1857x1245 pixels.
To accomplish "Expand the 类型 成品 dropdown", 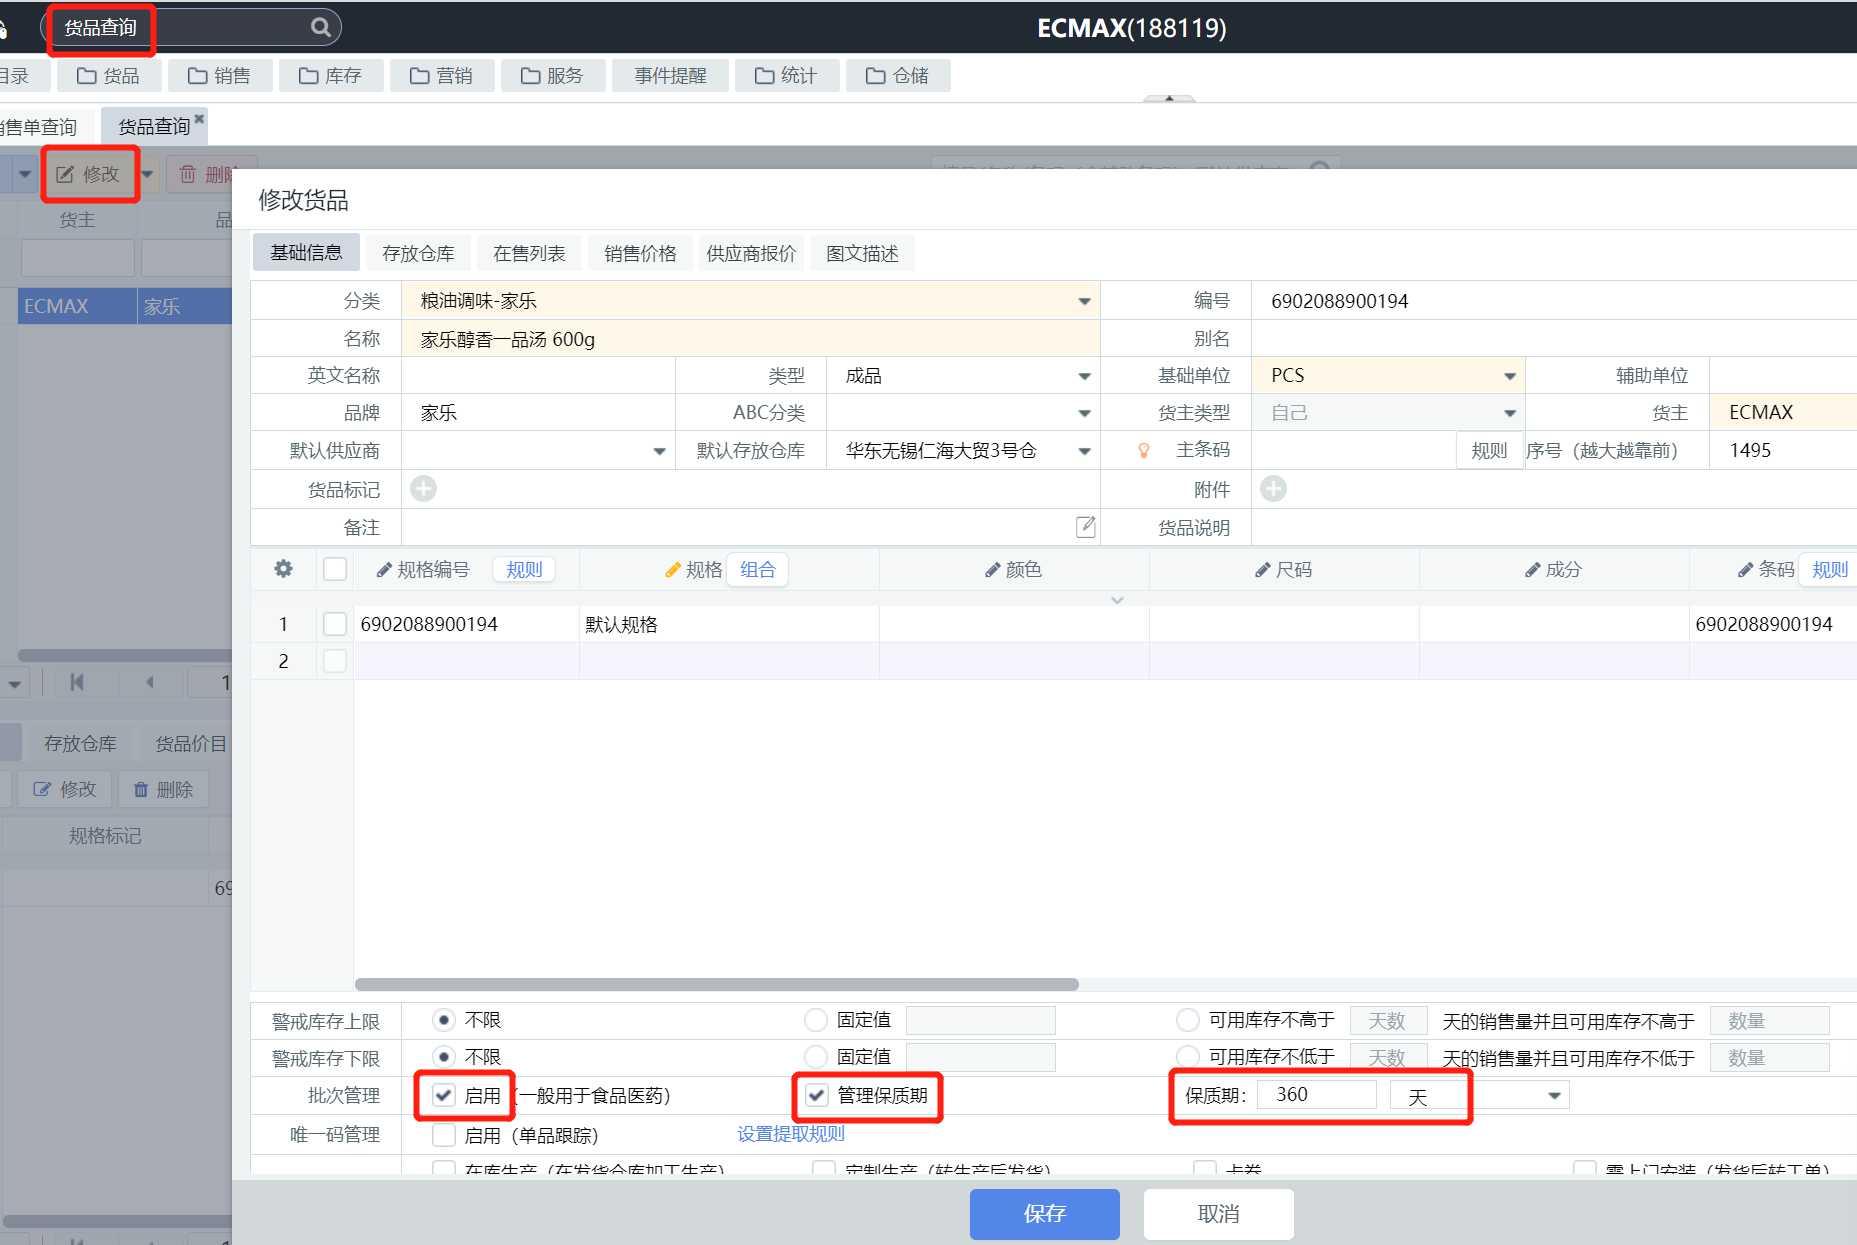I will pos(1084,376).
